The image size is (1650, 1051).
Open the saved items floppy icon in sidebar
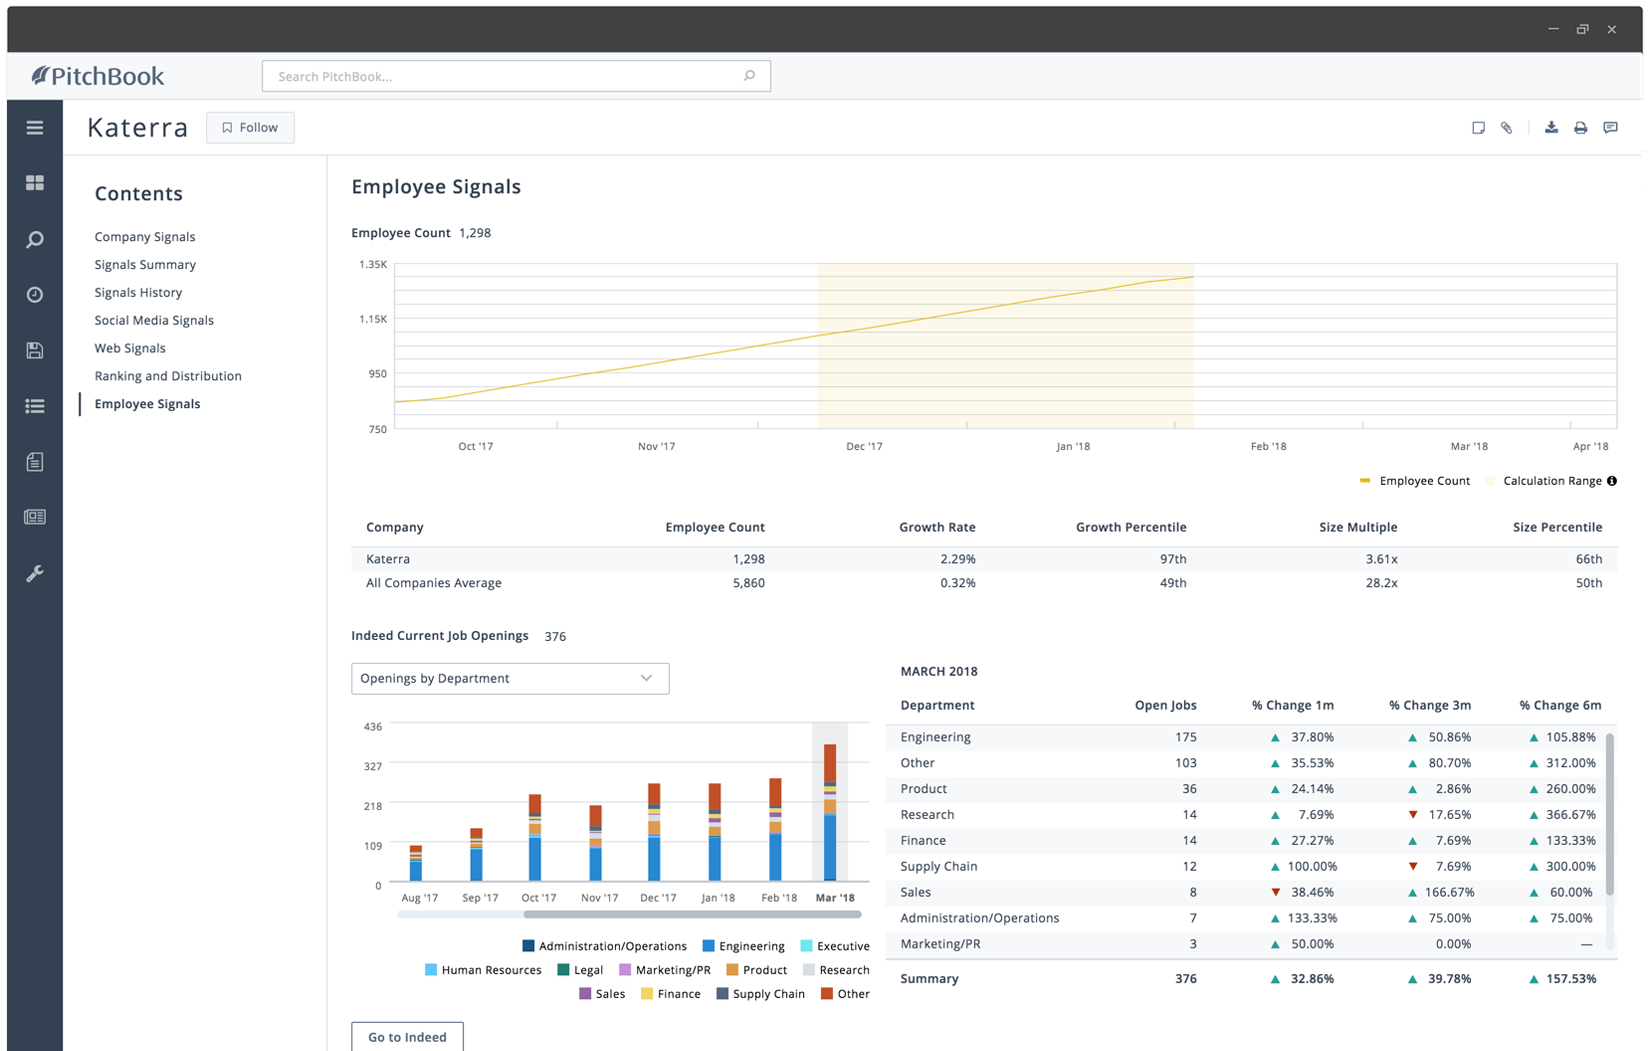tap(35, 350)
